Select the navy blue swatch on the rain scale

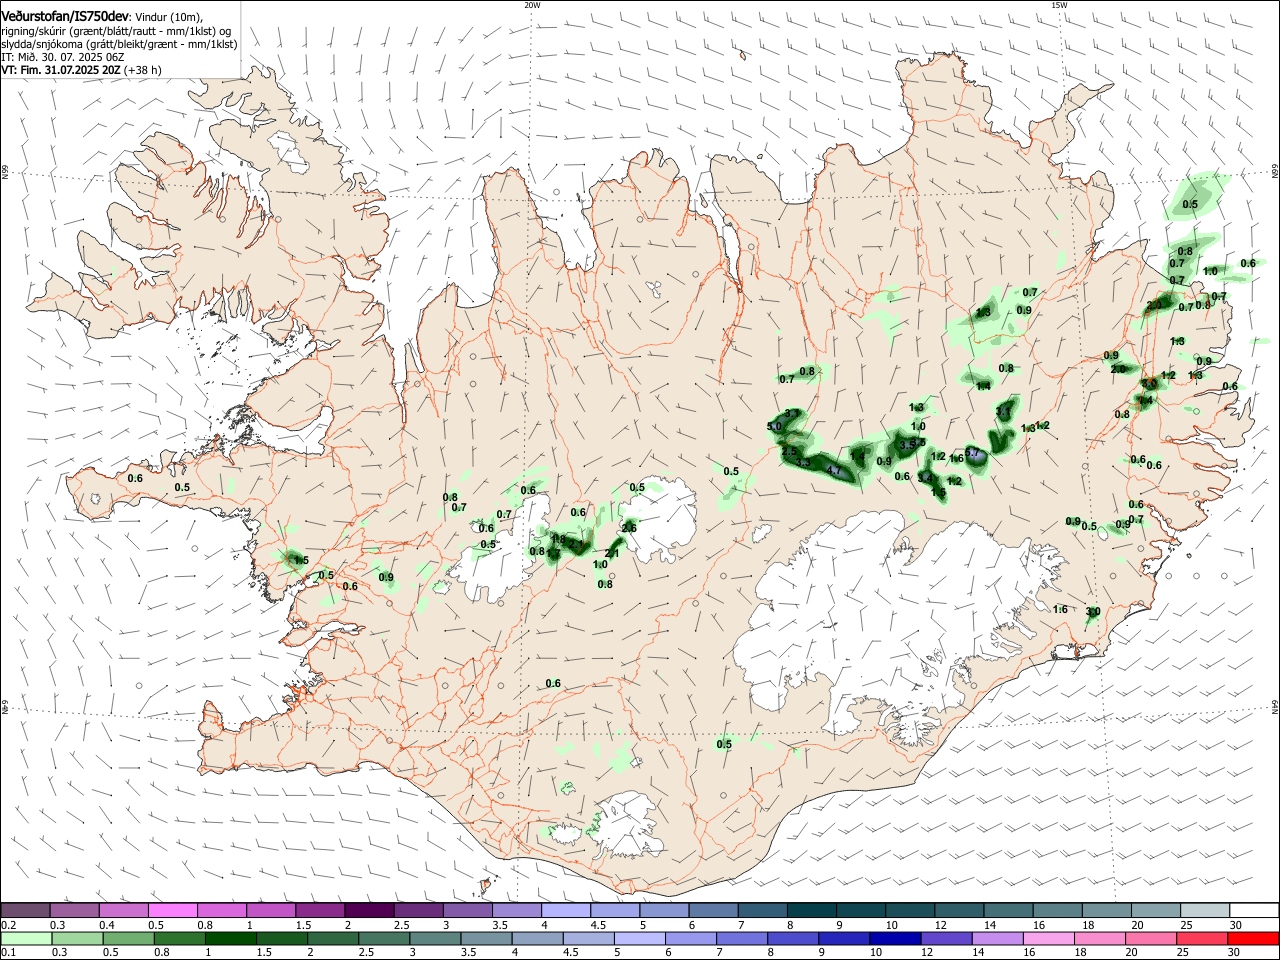(894, 938)
